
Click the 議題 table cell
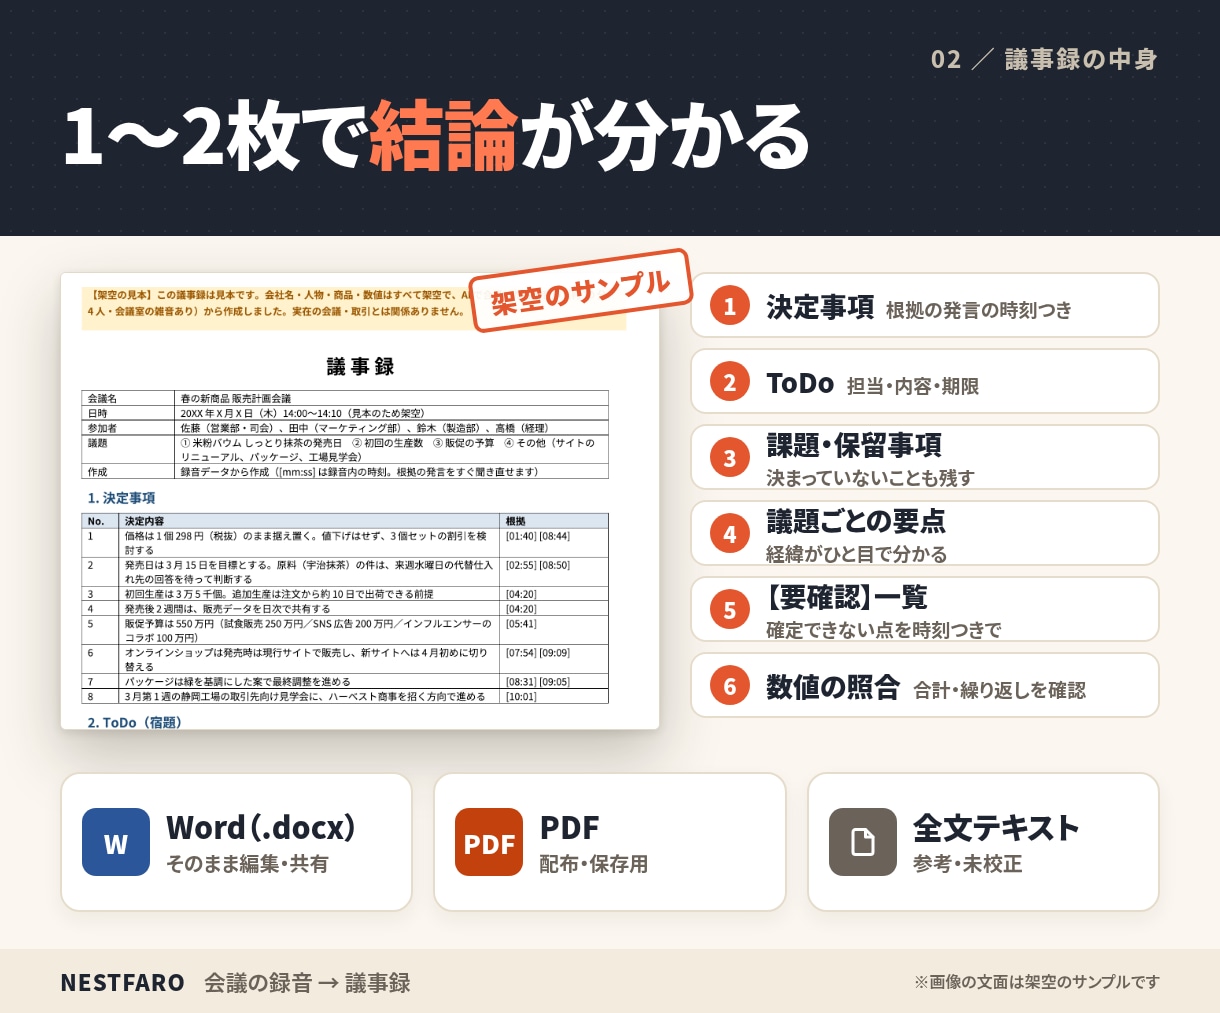coord(128,450)
